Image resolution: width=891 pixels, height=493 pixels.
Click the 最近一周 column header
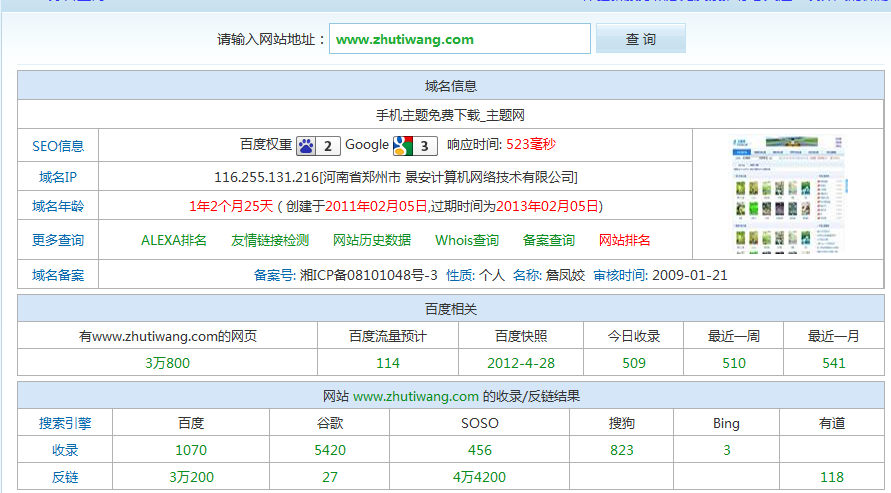tap(734, 336)
